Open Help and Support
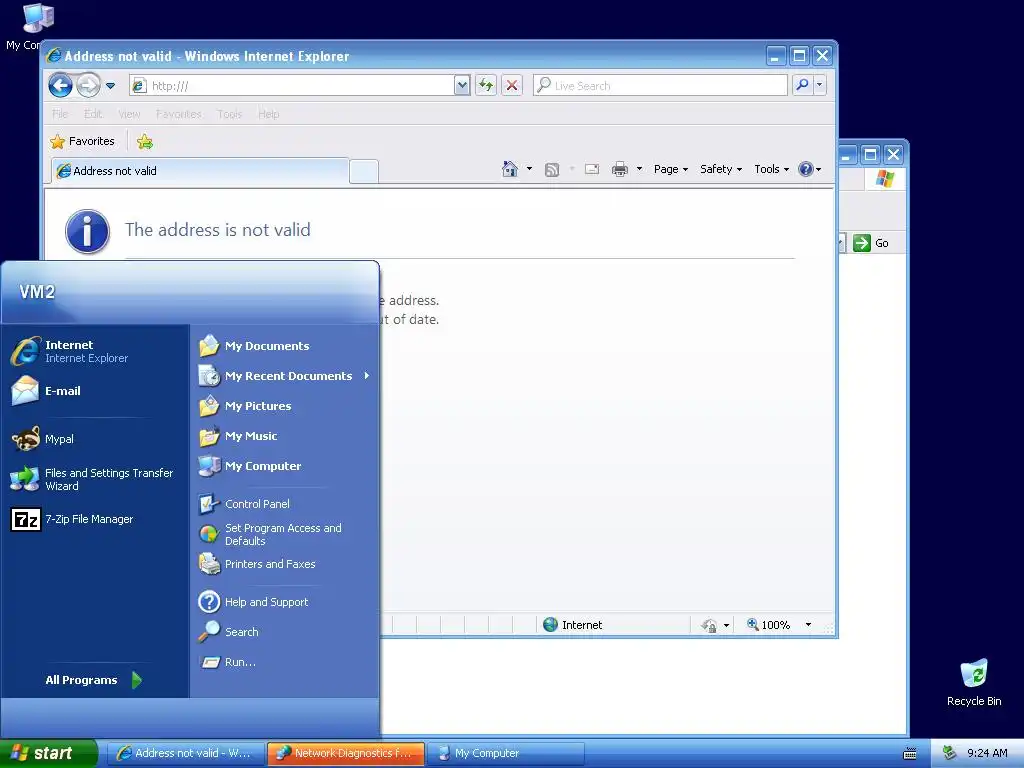The width and height of the screenshot is (1024, 768). pyautogui.click(x=284, y=601)
